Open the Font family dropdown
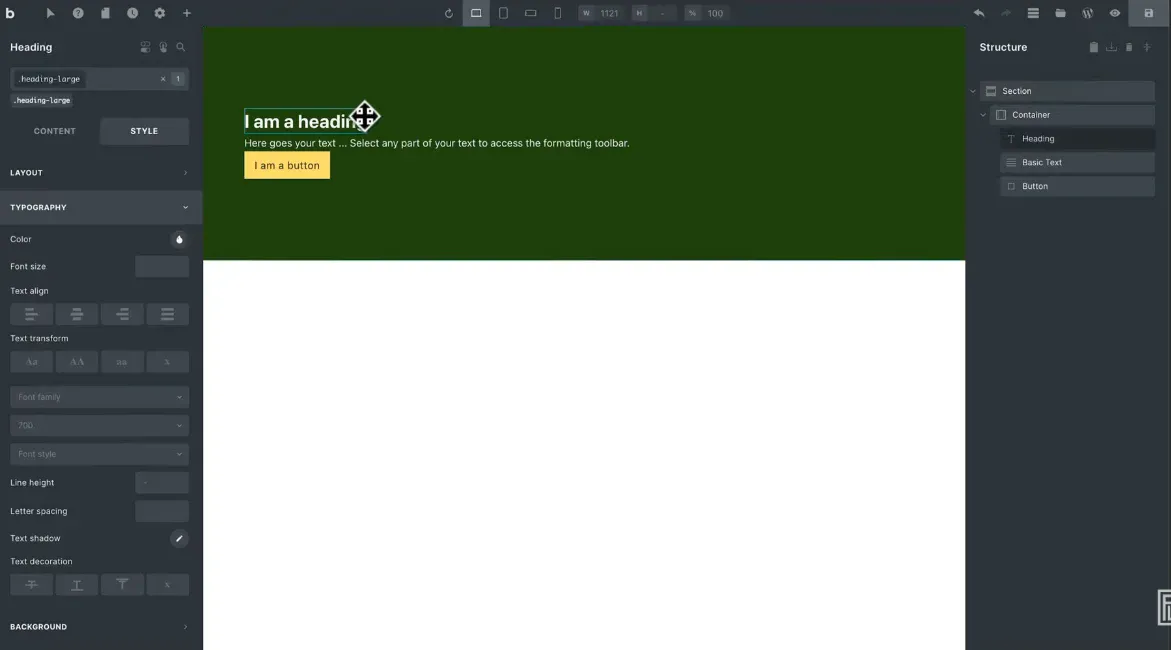Viewport: 1171px width, 650px height. [x=99, y=397]
